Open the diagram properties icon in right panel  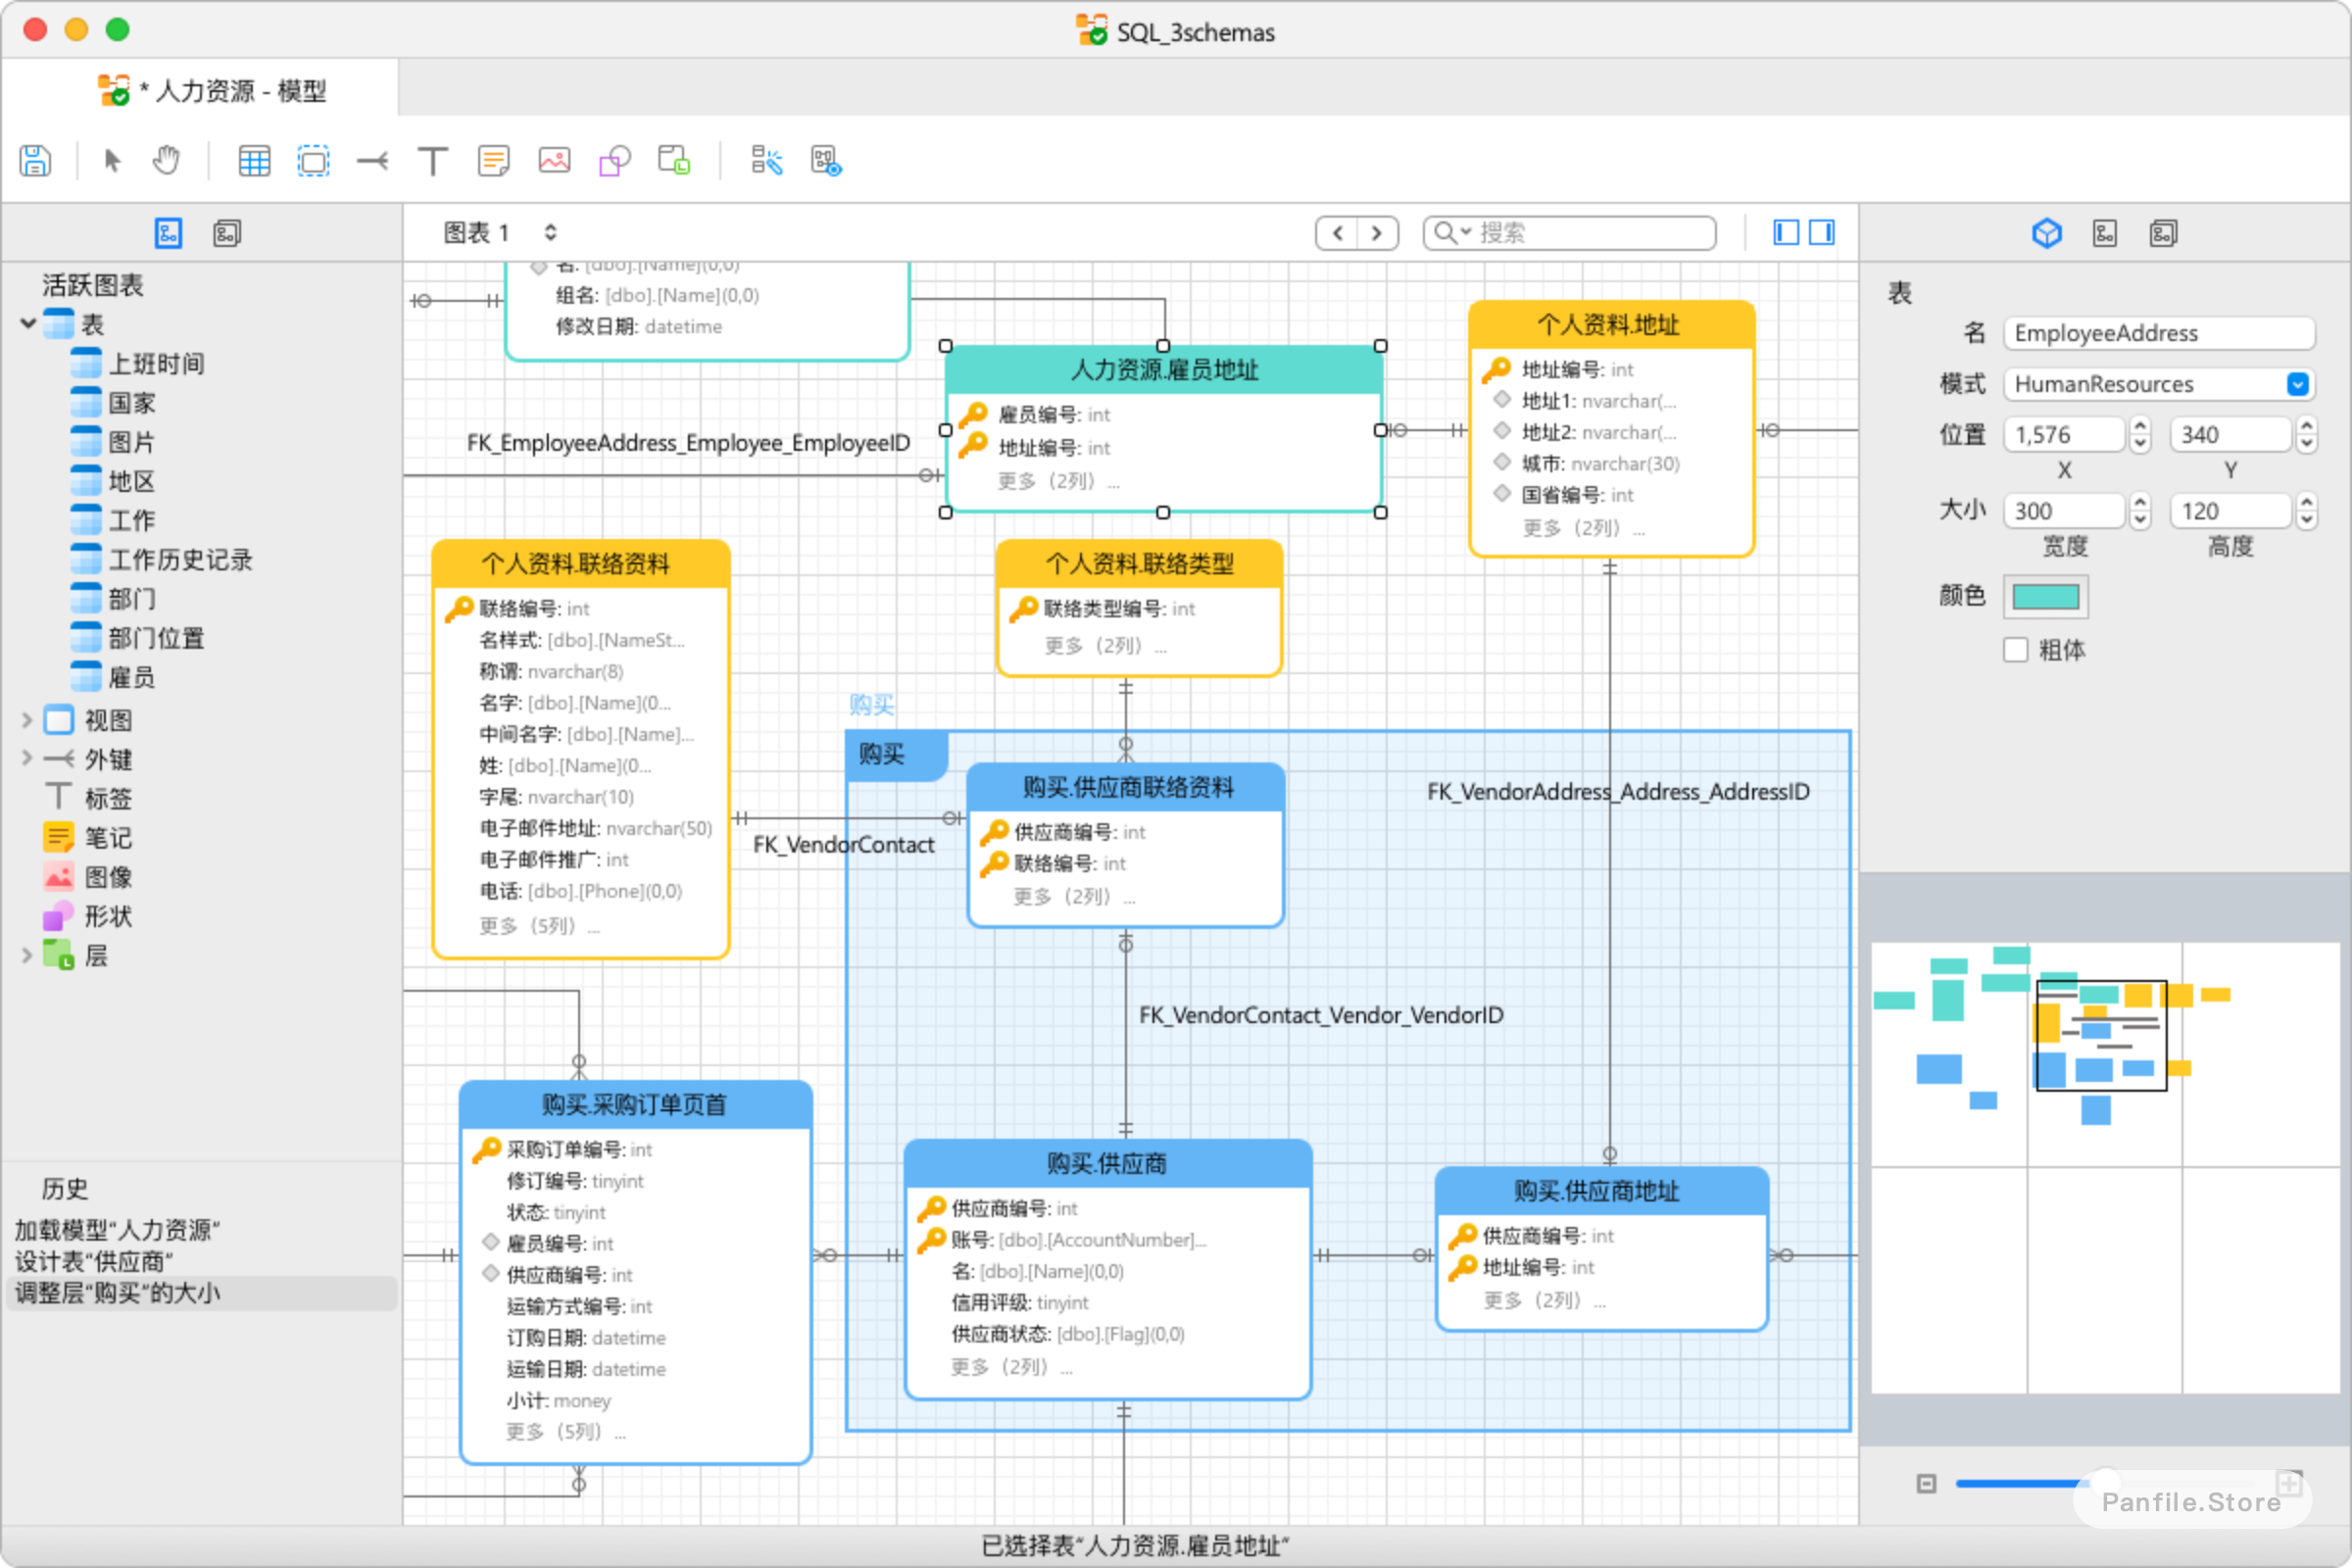click(x=2105, y=233)
